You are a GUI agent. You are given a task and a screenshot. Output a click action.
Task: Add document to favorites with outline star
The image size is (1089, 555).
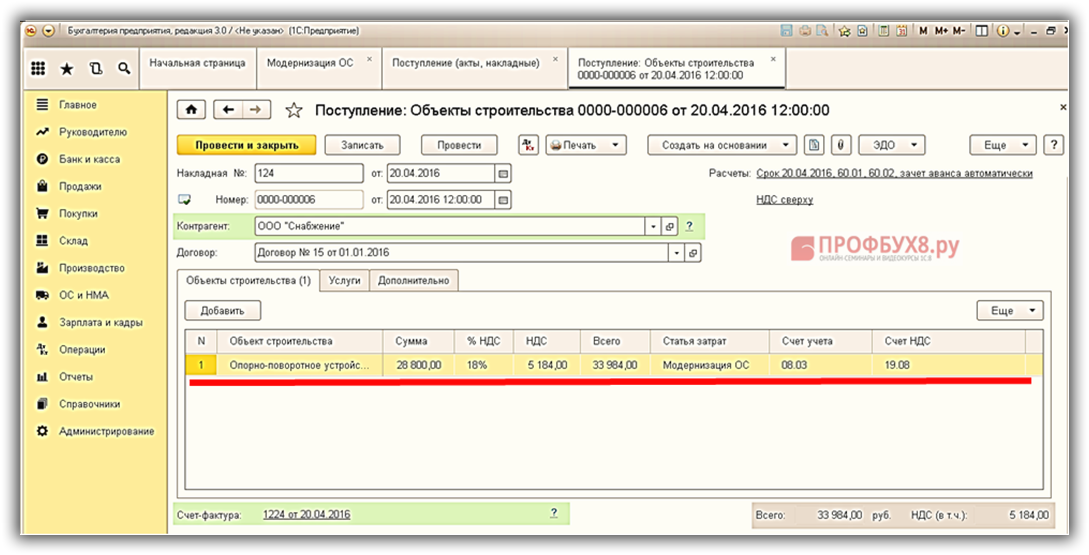[294, 110]
